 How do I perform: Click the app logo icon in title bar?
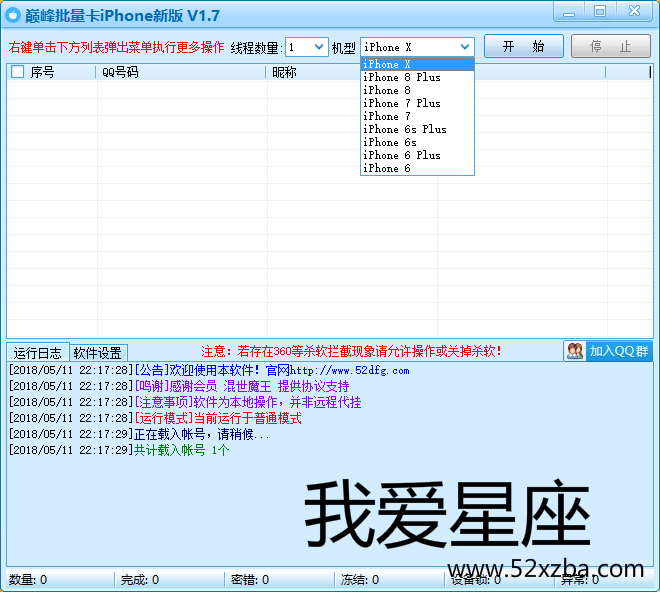(14, 15)
